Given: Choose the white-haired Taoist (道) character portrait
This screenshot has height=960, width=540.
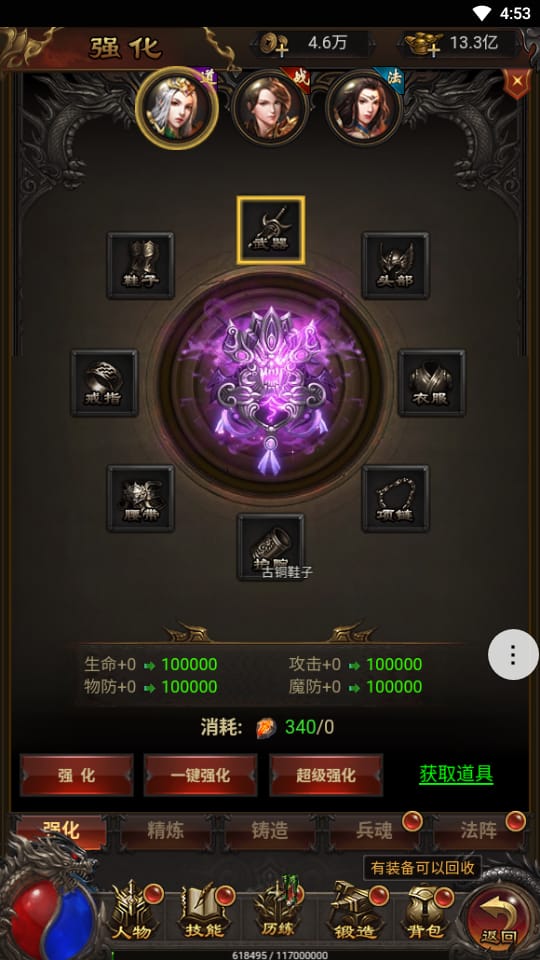Looking at the screenshot, I should 177,108.
